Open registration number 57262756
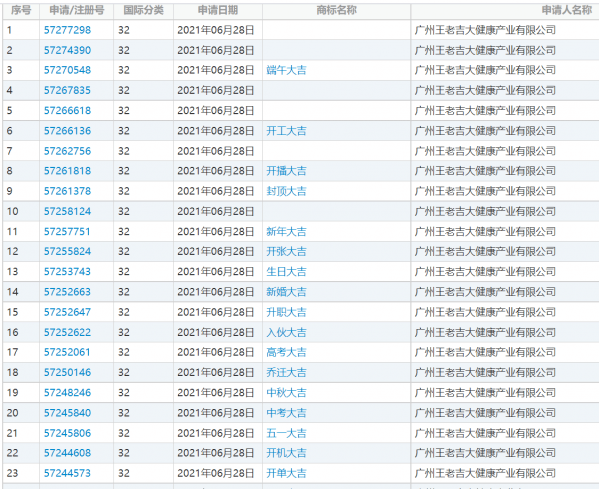This screenshot has width=599, height=489. click(67, 151)
